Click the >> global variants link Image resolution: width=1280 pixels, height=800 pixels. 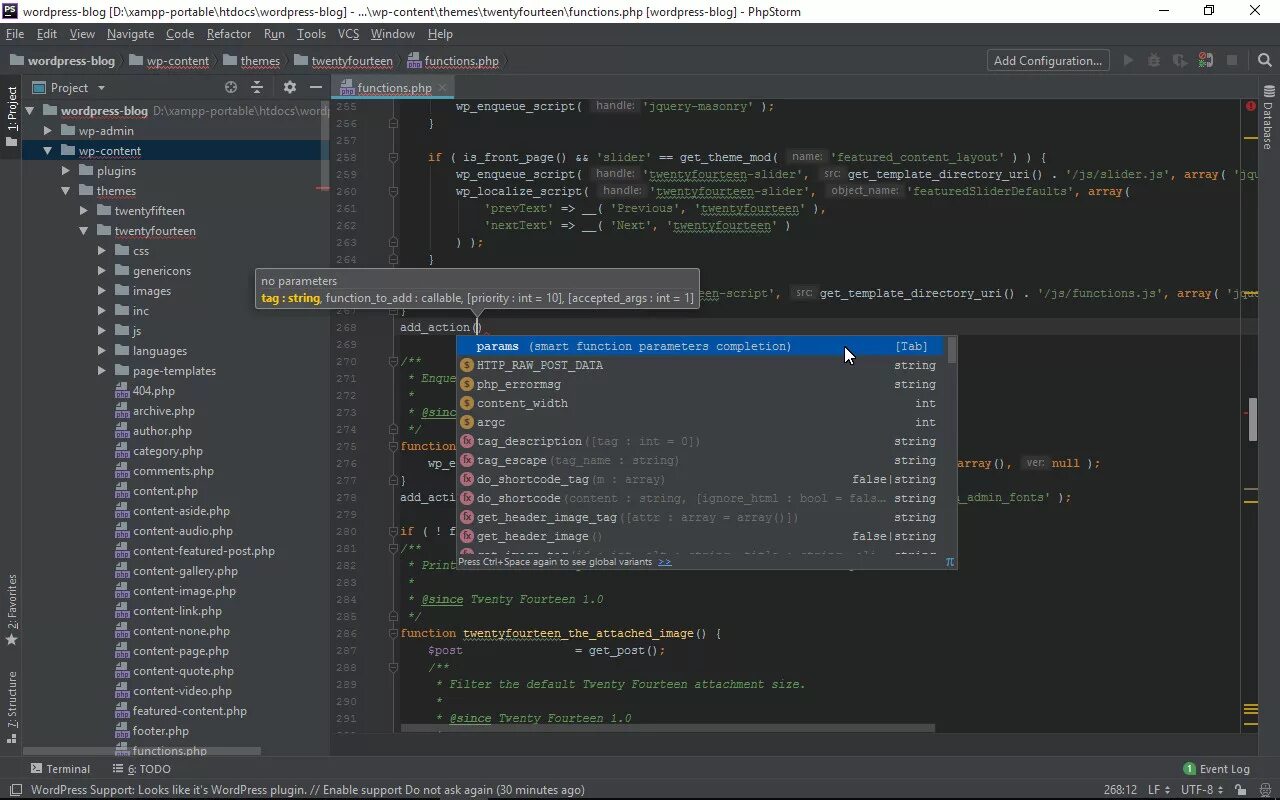(x=664, y=562)
